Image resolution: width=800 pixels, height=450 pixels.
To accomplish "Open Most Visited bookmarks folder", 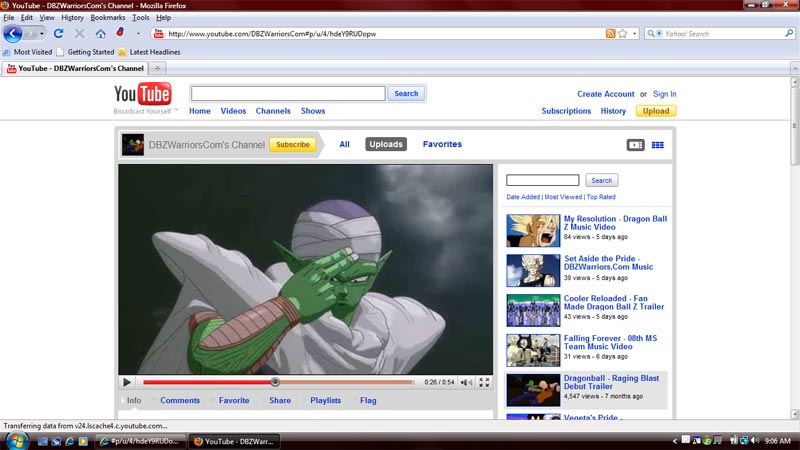I will [x=28, y=52].
